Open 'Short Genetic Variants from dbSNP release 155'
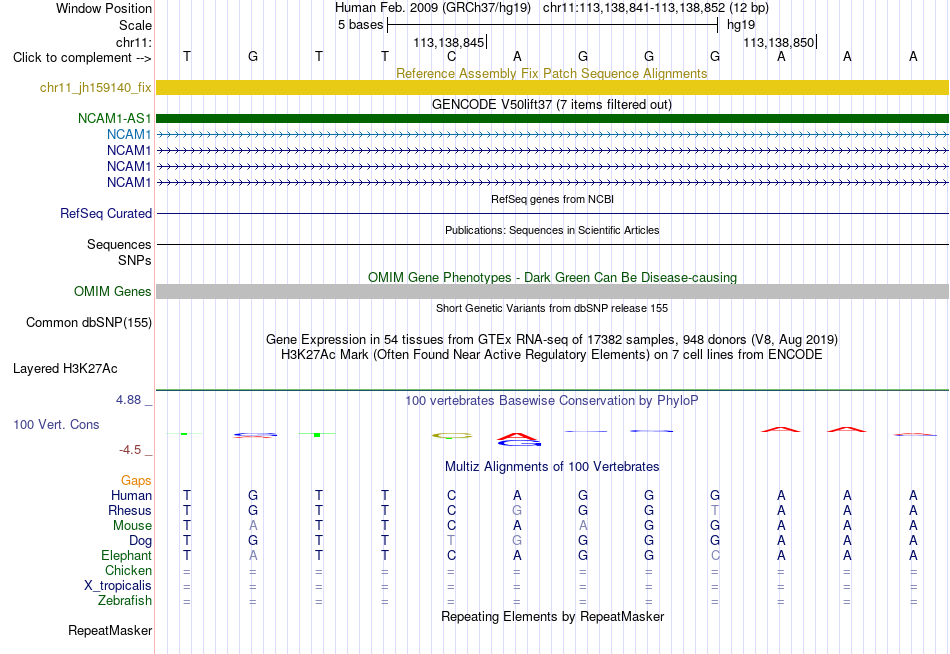The height and width of the screenshot is (654, 950). [x=552, y=308]
